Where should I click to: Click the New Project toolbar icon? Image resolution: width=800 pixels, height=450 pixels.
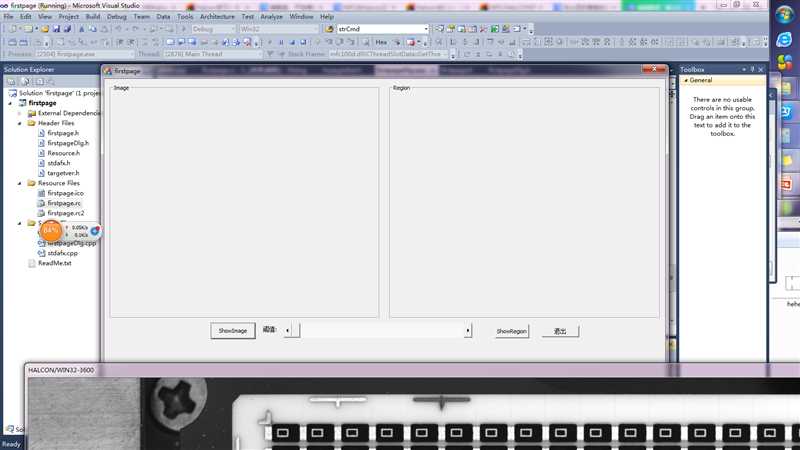click(13, 29)
